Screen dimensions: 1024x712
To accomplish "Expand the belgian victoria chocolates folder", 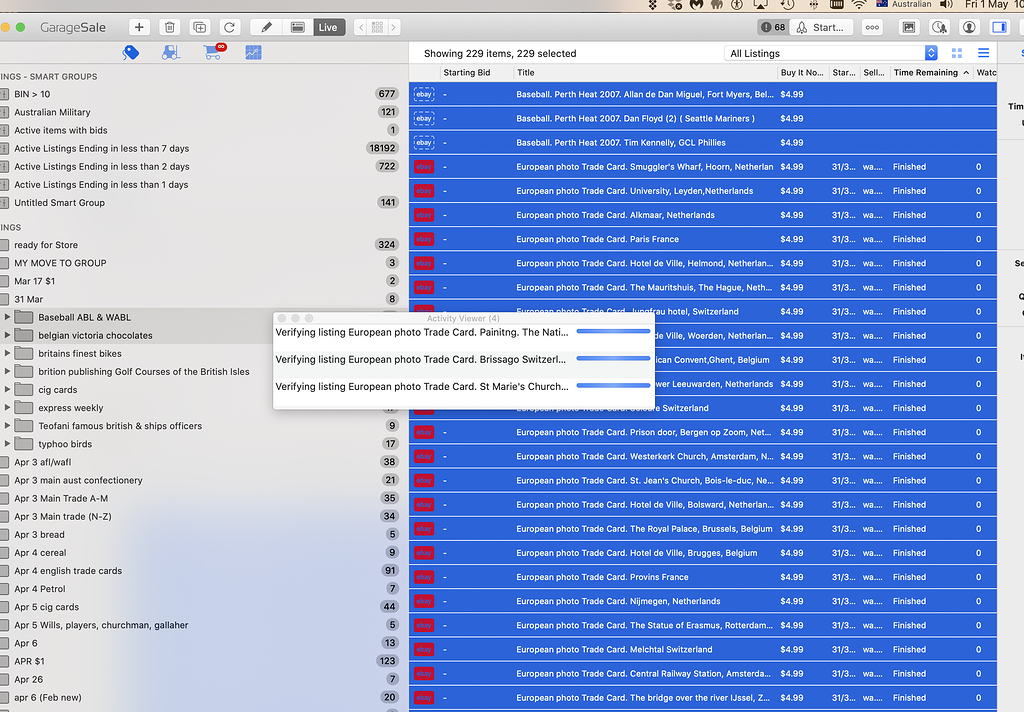I will tap(7, 335).
